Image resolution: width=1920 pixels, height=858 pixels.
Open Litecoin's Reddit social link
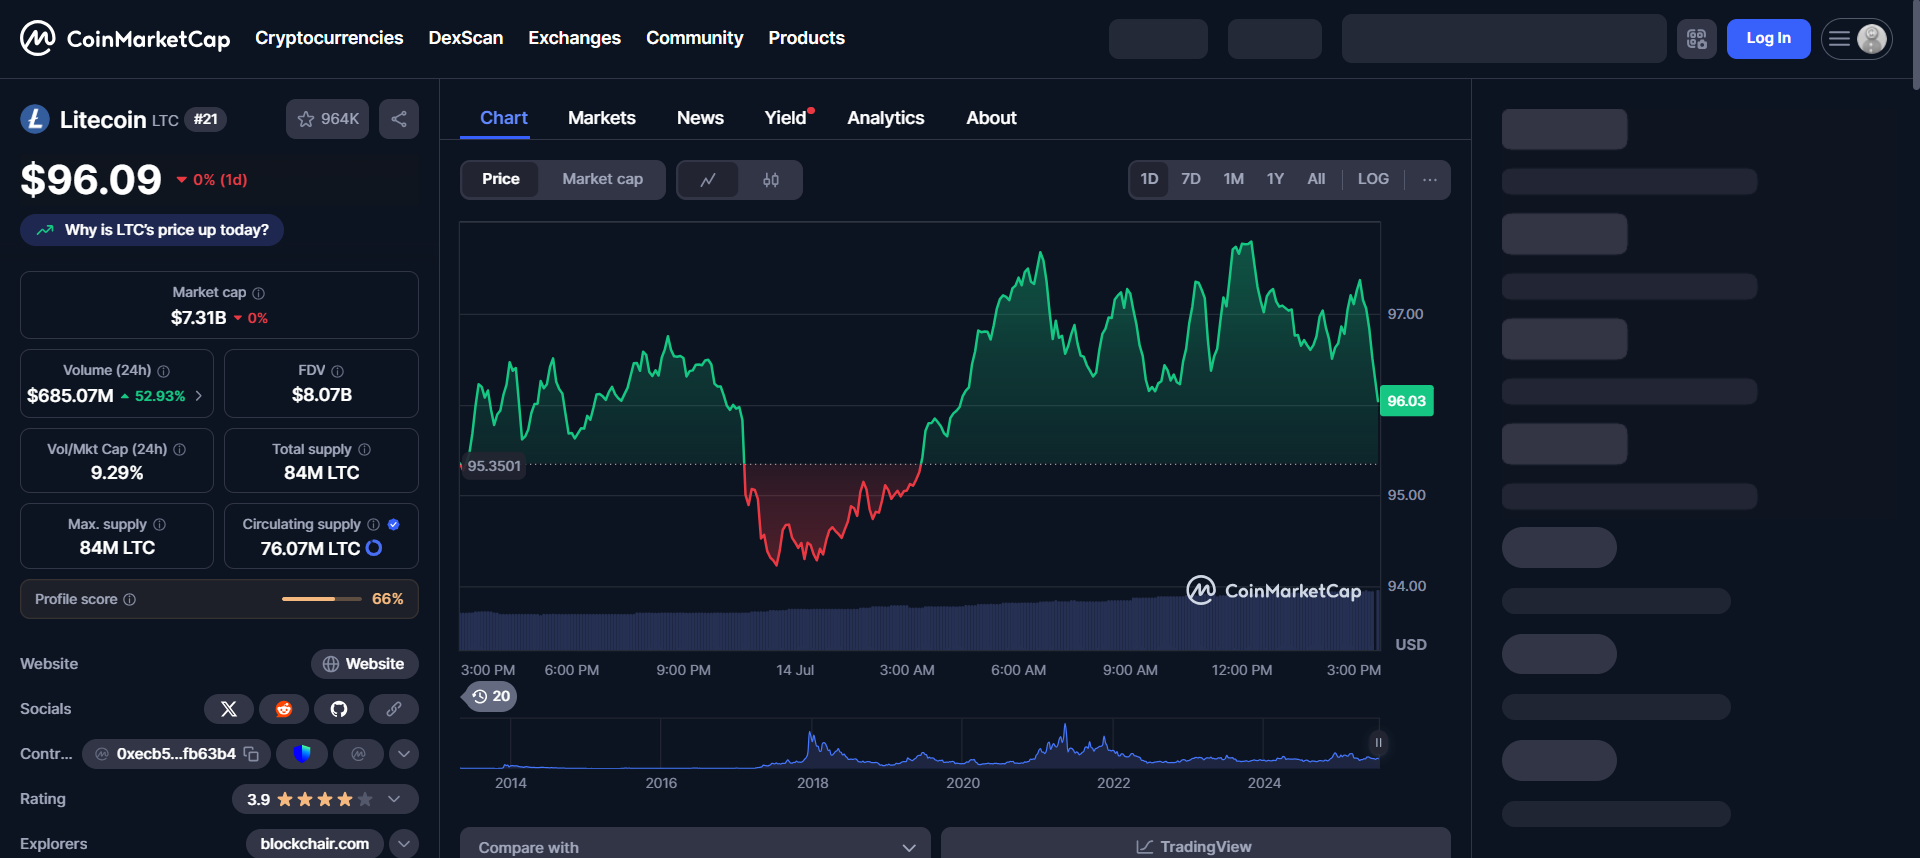pos(284,709)
